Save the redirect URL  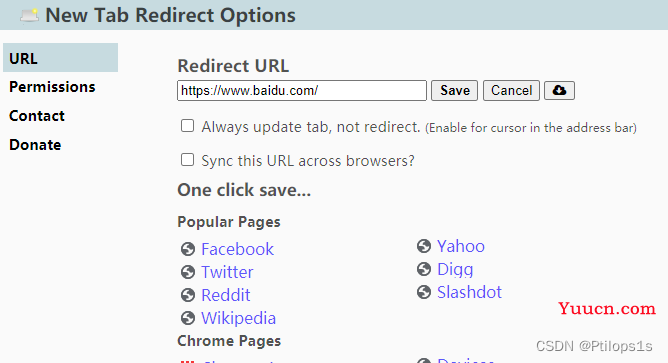(454, 90)
